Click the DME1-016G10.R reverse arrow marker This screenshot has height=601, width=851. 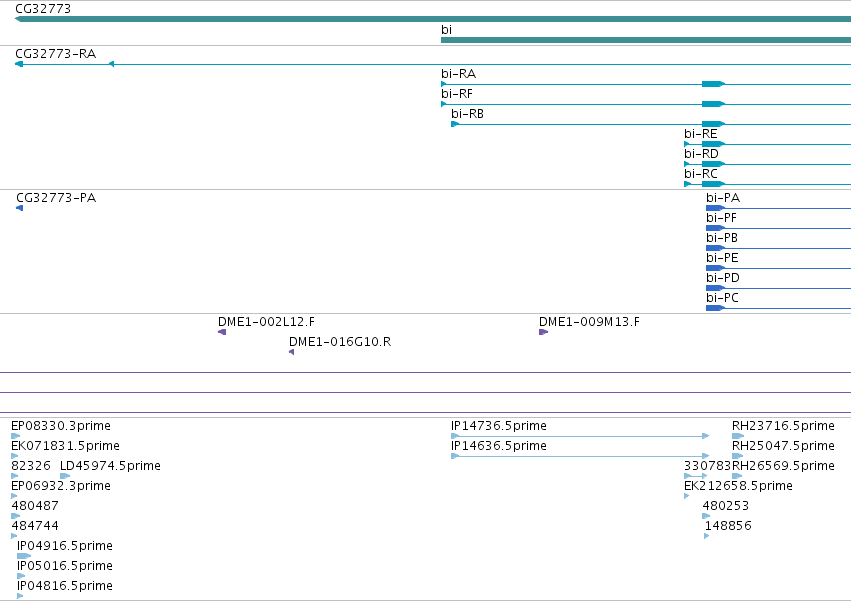[x=291, y=352]
